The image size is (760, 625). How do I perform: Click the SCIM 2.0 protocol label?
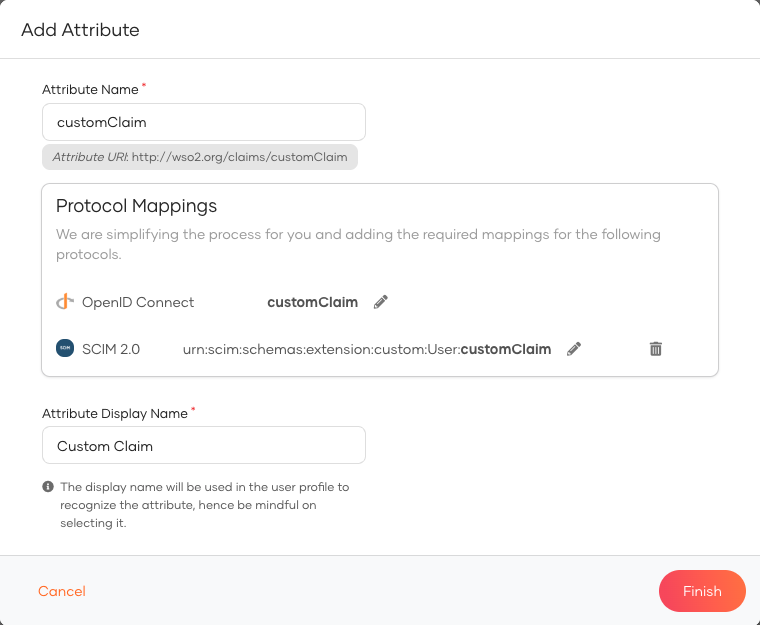click(111, 349)
